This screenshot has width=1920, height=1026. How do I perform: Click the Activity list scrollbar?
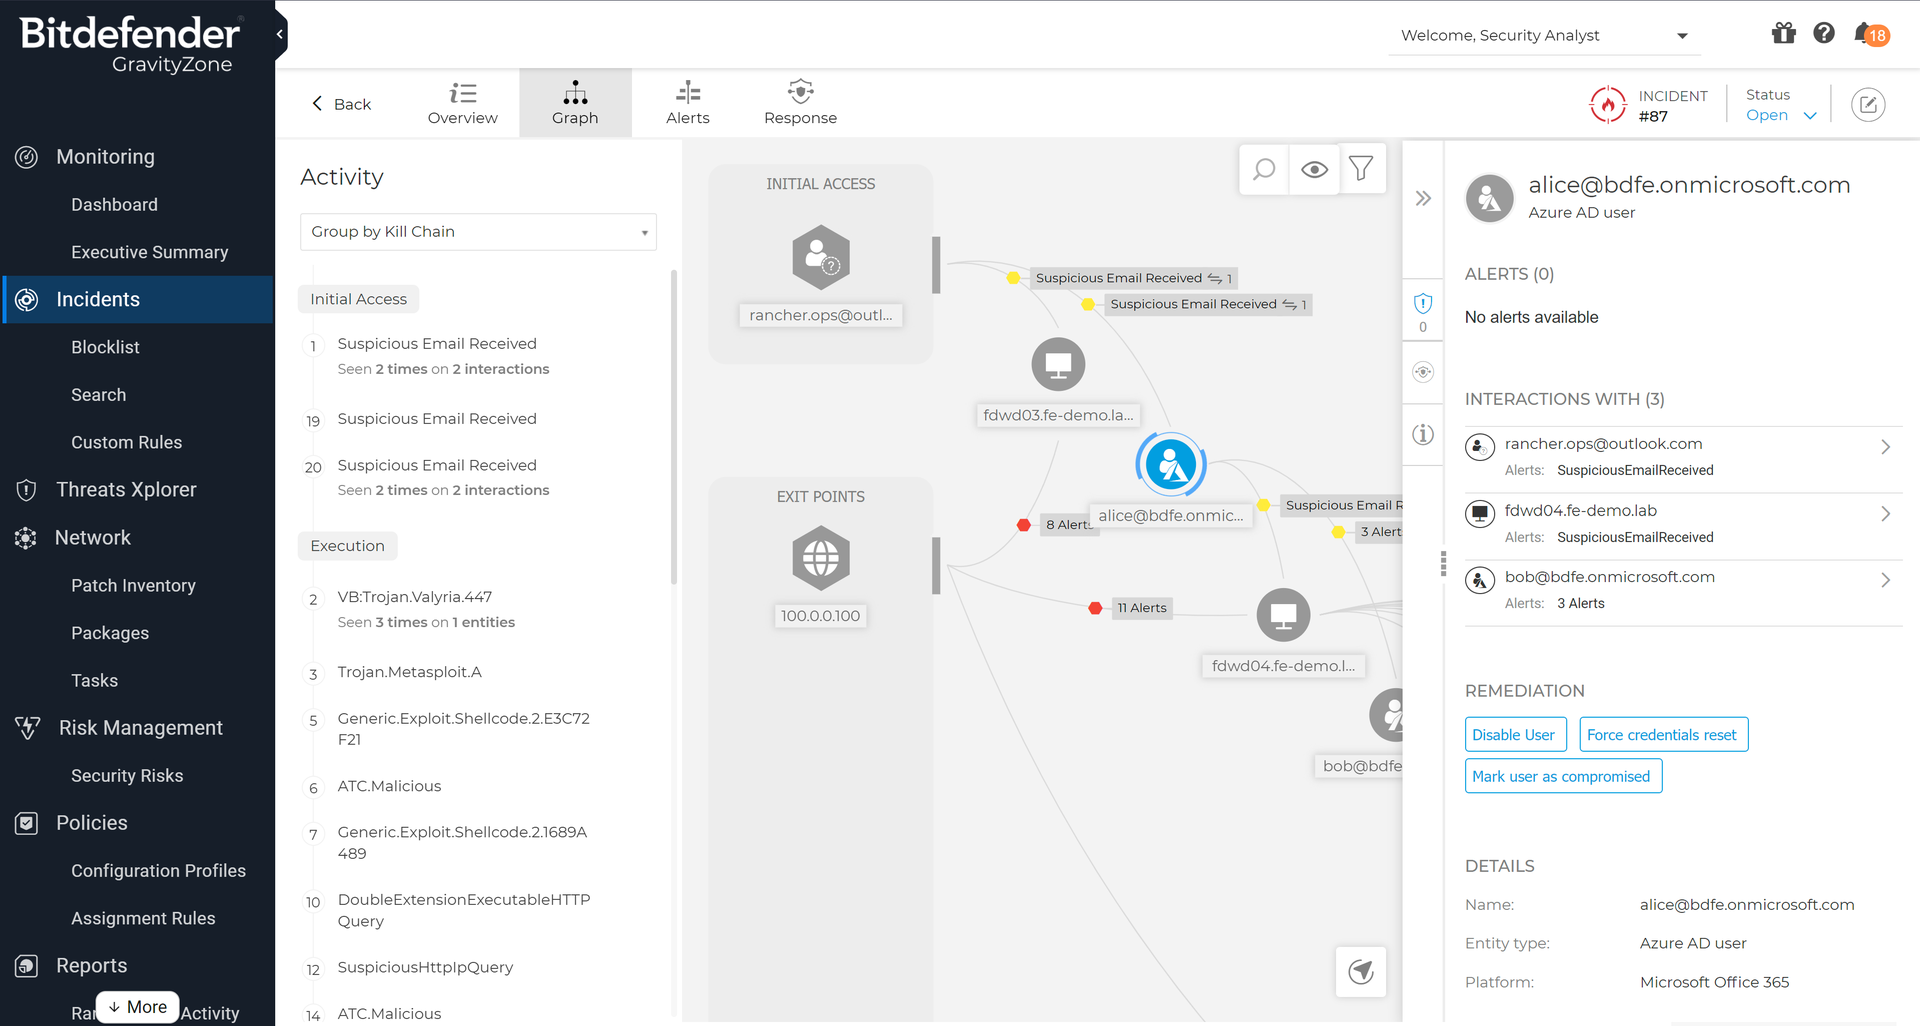[x=673, y=427]
